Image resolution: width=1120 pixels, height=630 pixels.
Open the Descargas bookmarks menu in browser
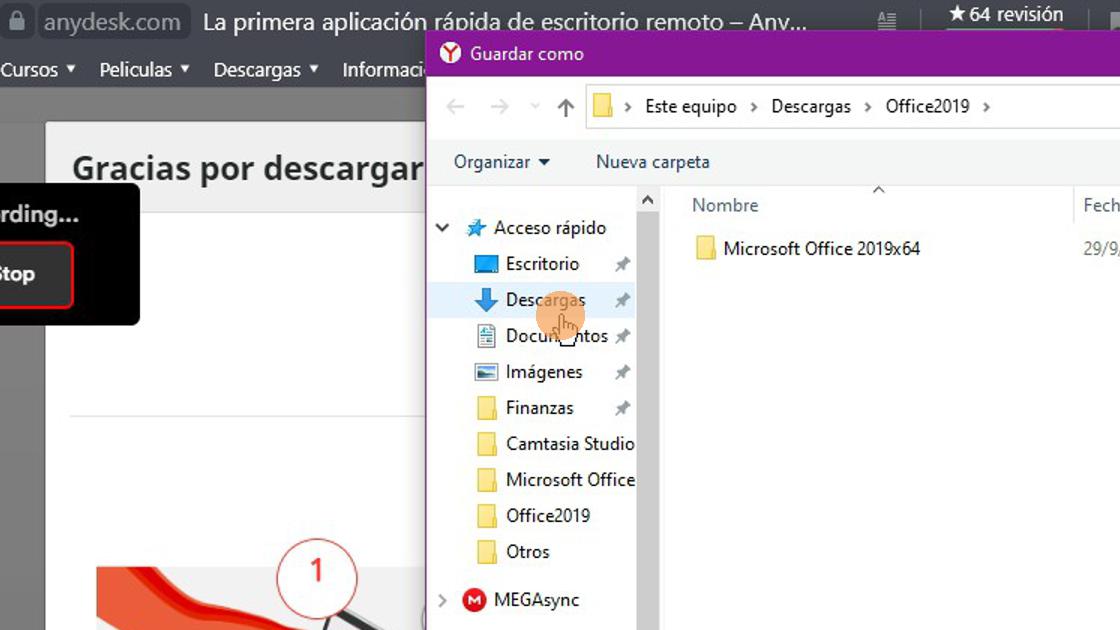point(266,69)
